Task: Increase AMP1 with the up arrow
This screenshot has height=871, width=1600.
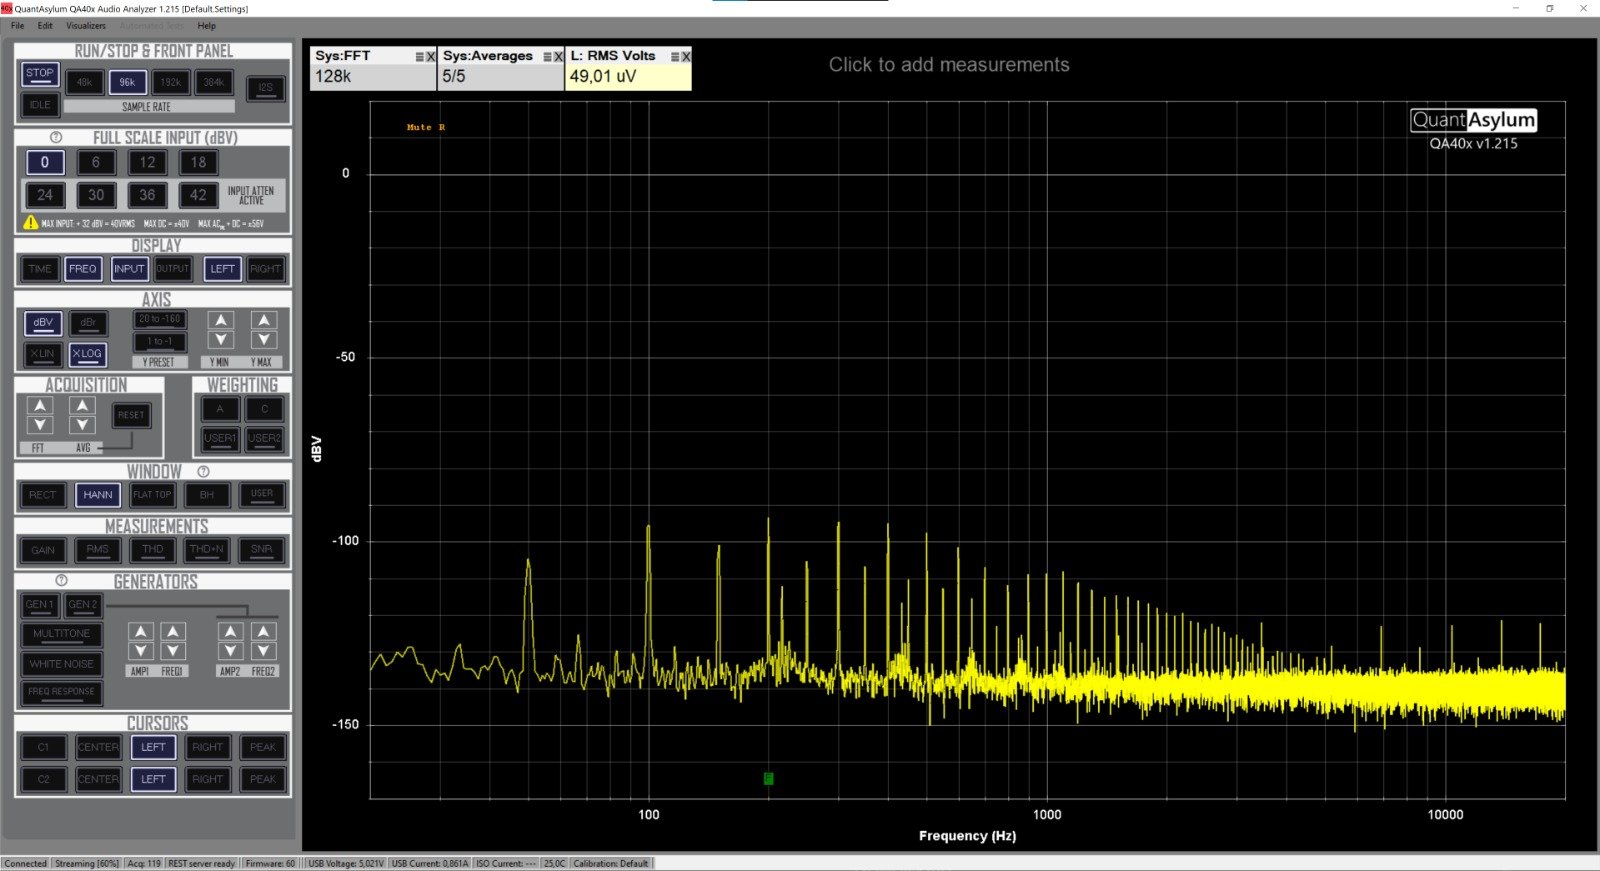Action: point(141,632)
